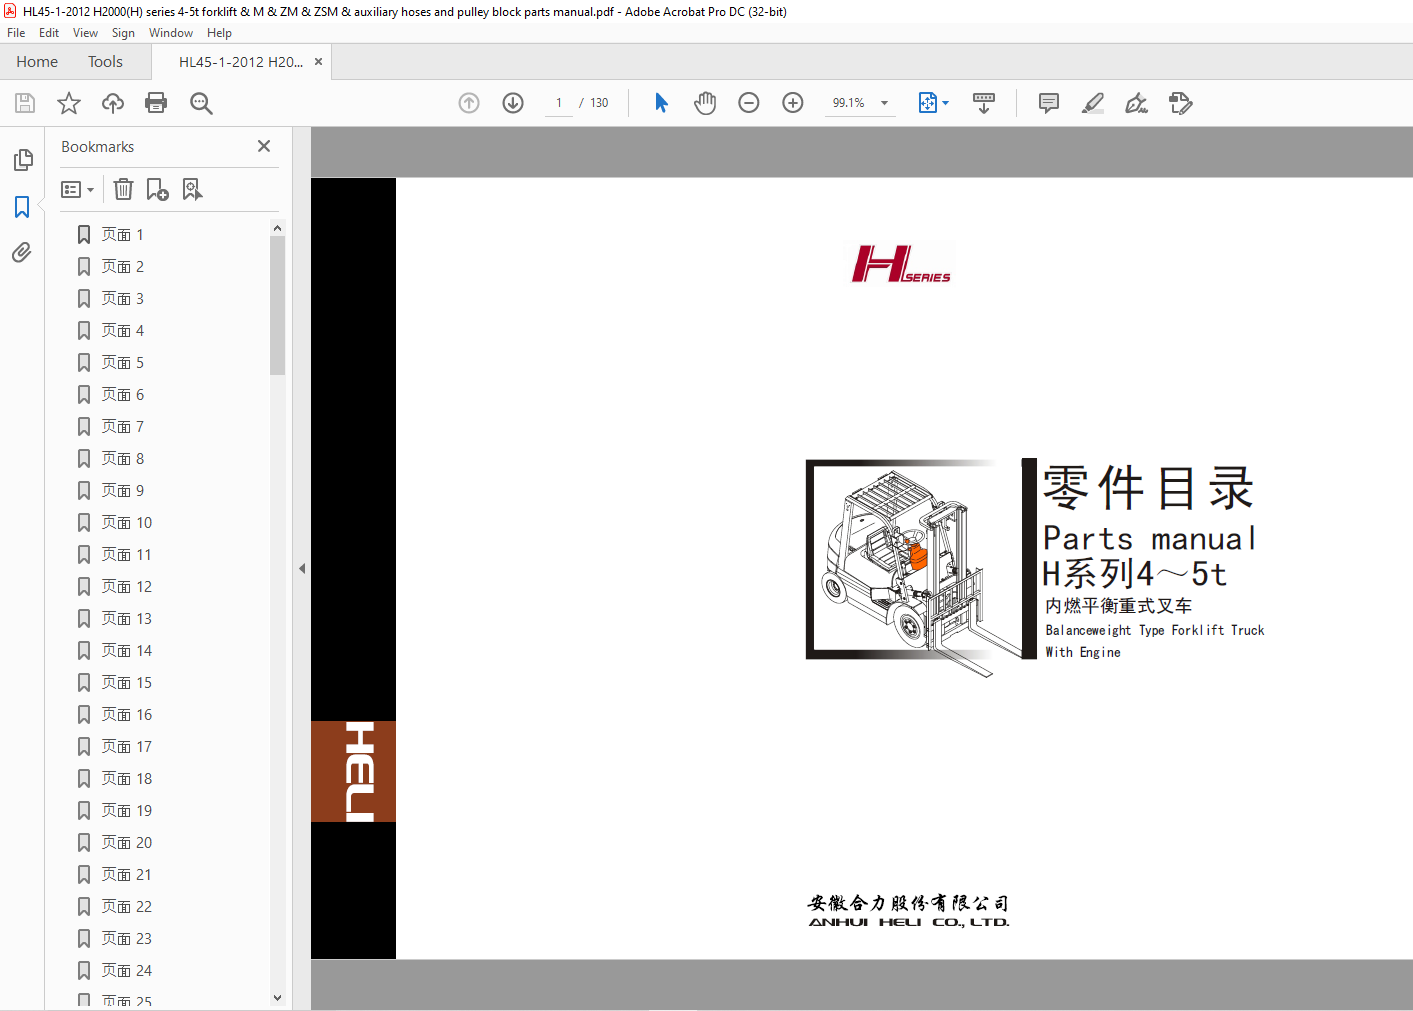The image size is (1413, 1011).
Task: Select bookmark 页面 9
Action: click(122, 491)
